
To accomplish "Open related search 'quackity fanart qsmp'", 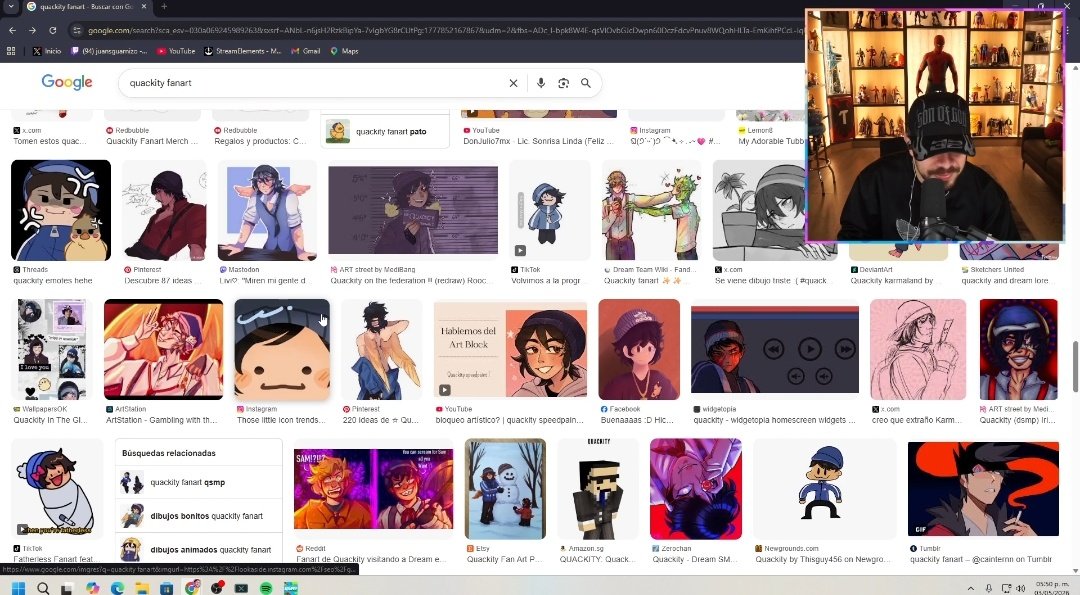I will tap(199, 483).
